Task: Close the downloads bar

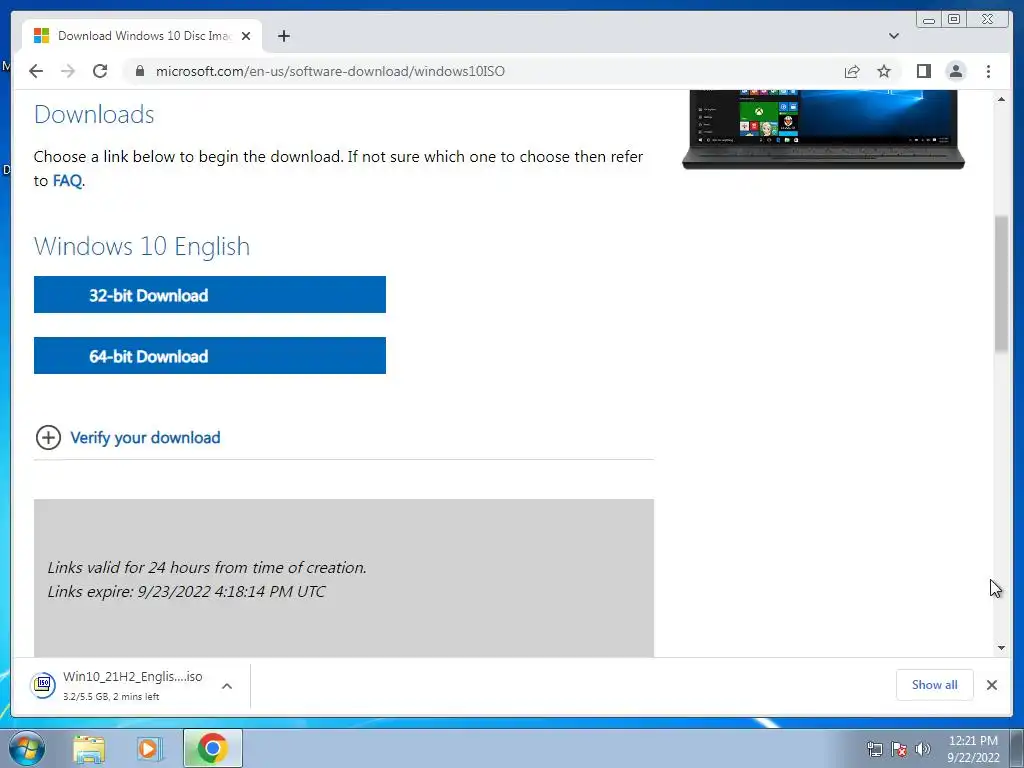Action: click(x=991, y=684)
